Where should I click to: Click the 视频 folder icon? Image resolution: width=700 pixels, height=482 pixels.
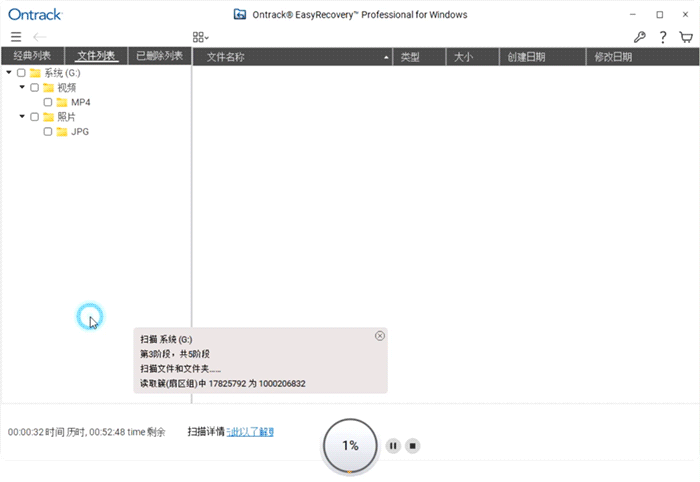pyautogui.click(x=49, y=87)
